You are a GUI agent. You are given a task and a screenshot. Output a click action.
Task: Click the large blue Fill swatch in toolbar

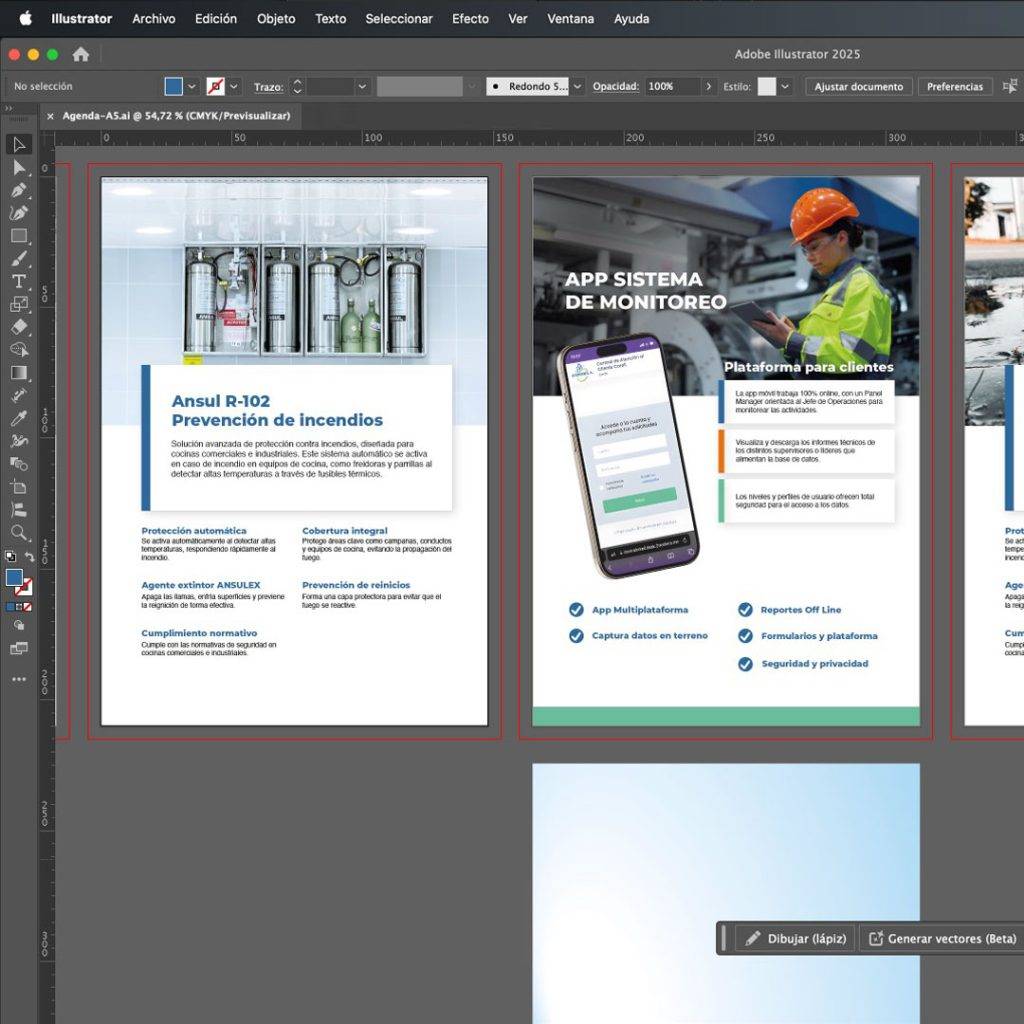14,577
